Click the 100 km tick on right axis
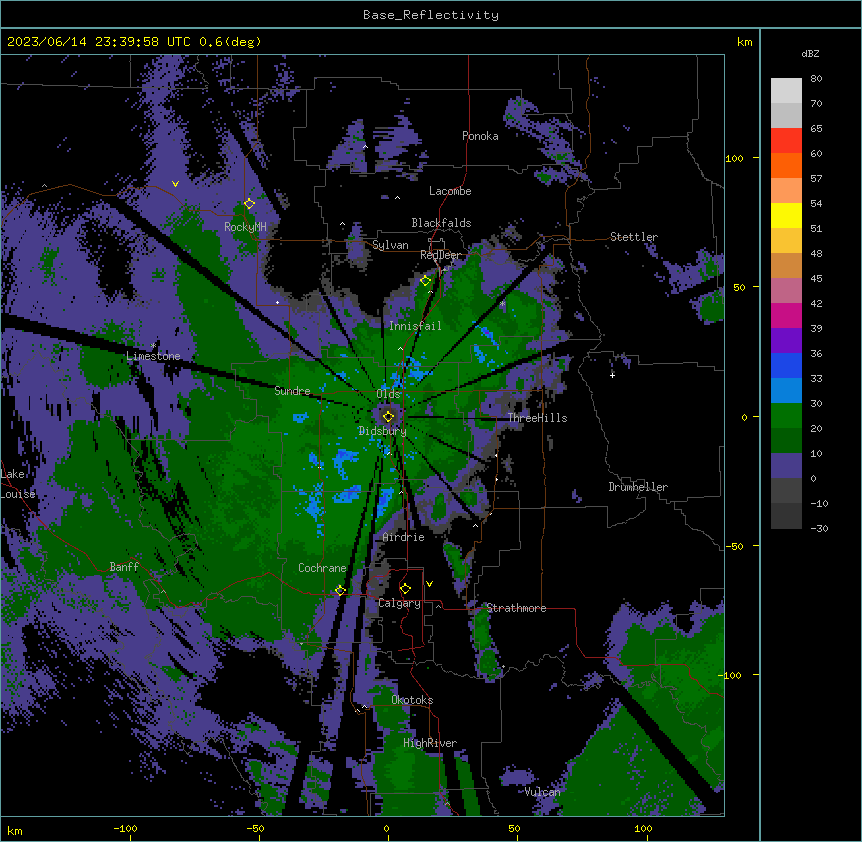The image size is (862, 842). coord(734,158)
